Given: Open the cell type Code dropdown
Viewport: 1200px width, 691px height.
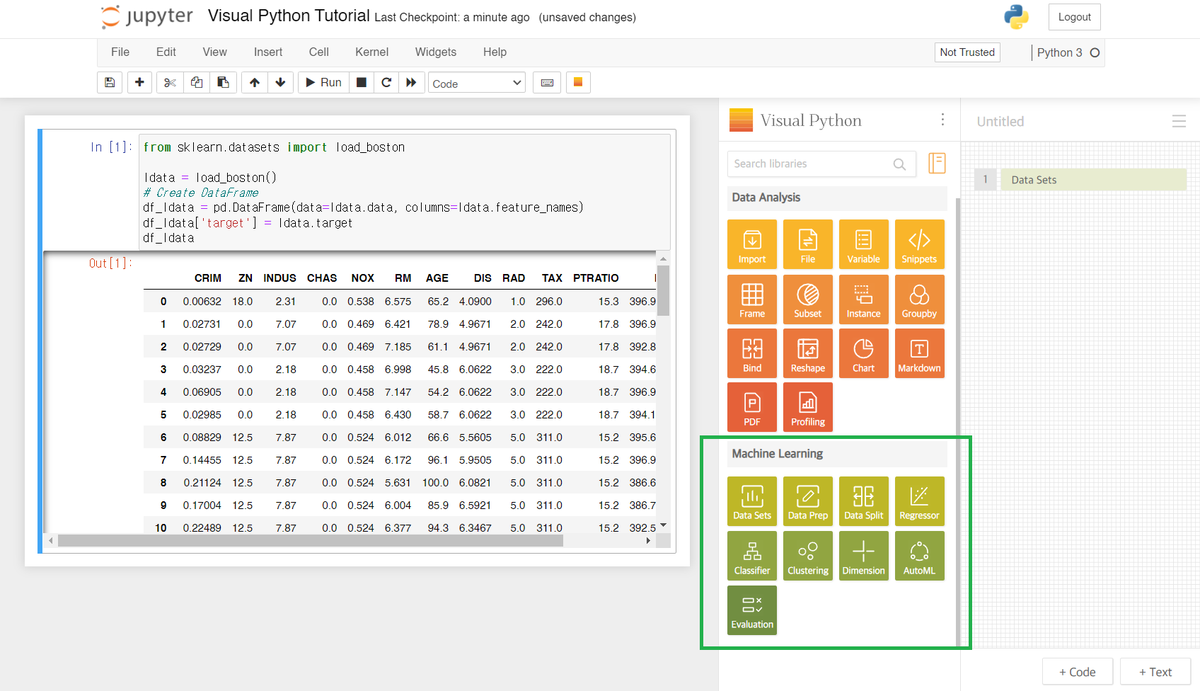Looking at the screenshot, I should [x=477, y=83].
